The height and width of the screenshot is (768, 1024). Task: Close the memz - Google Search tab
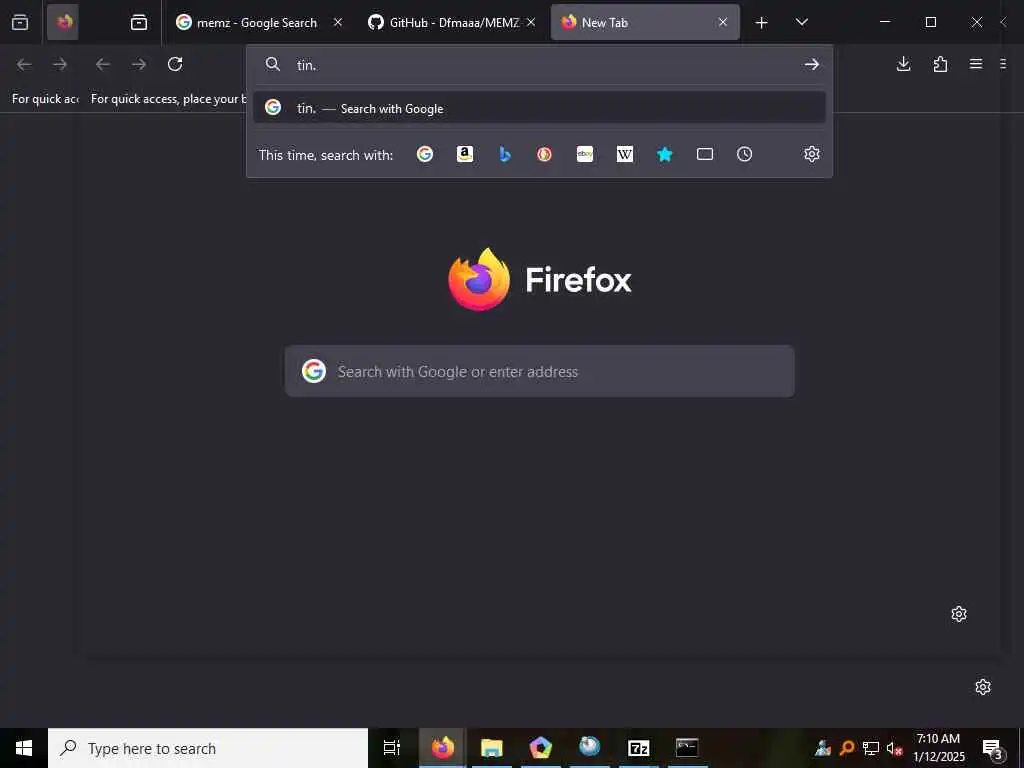click(x=338, y=22)
